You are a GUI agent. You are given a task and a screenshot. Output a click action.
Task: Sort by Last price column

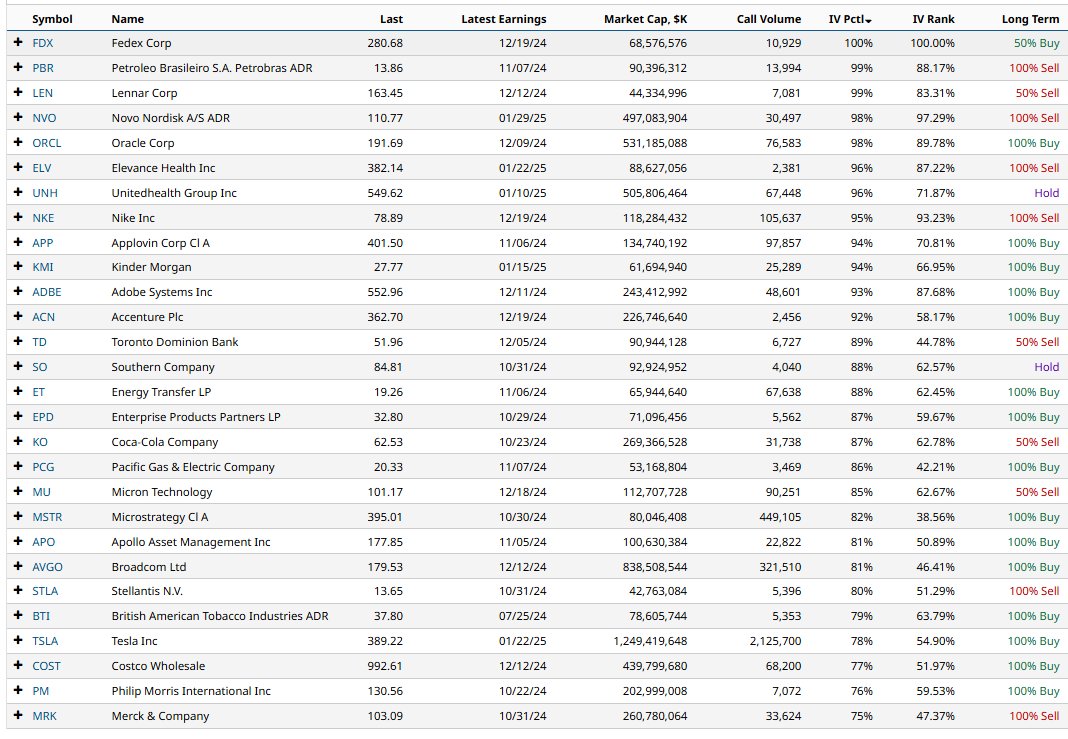[x=391, y=19]
